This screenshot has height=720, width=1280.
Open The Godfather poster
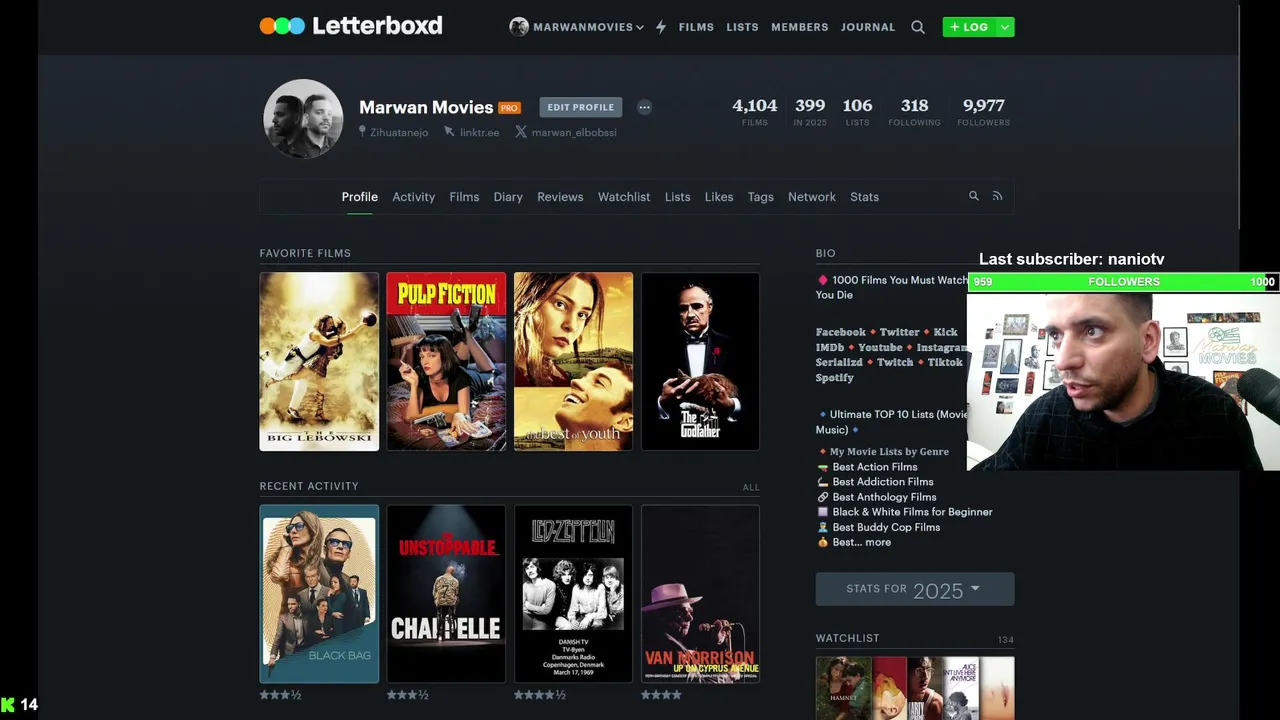point(700,361)
